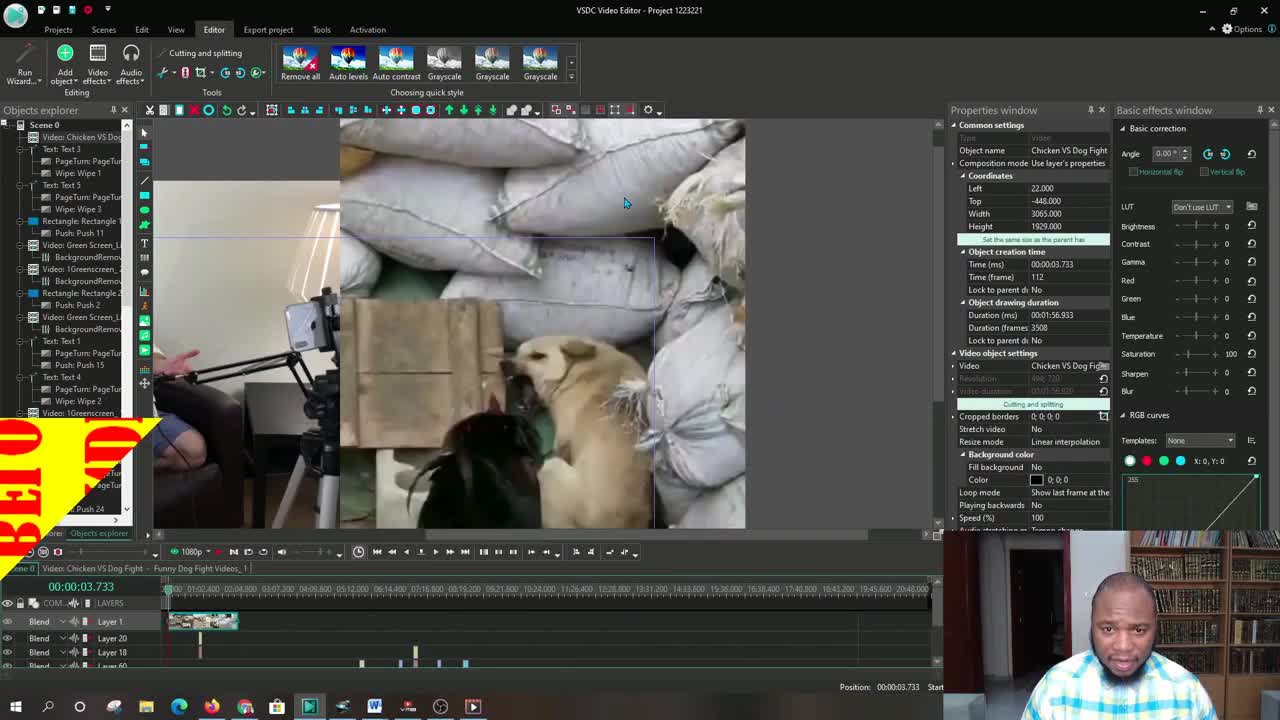The height and width of the screenshot is (720, 1280).
Task: Open the RGB curves Templates dropdown
Action: click(1200, 441)
